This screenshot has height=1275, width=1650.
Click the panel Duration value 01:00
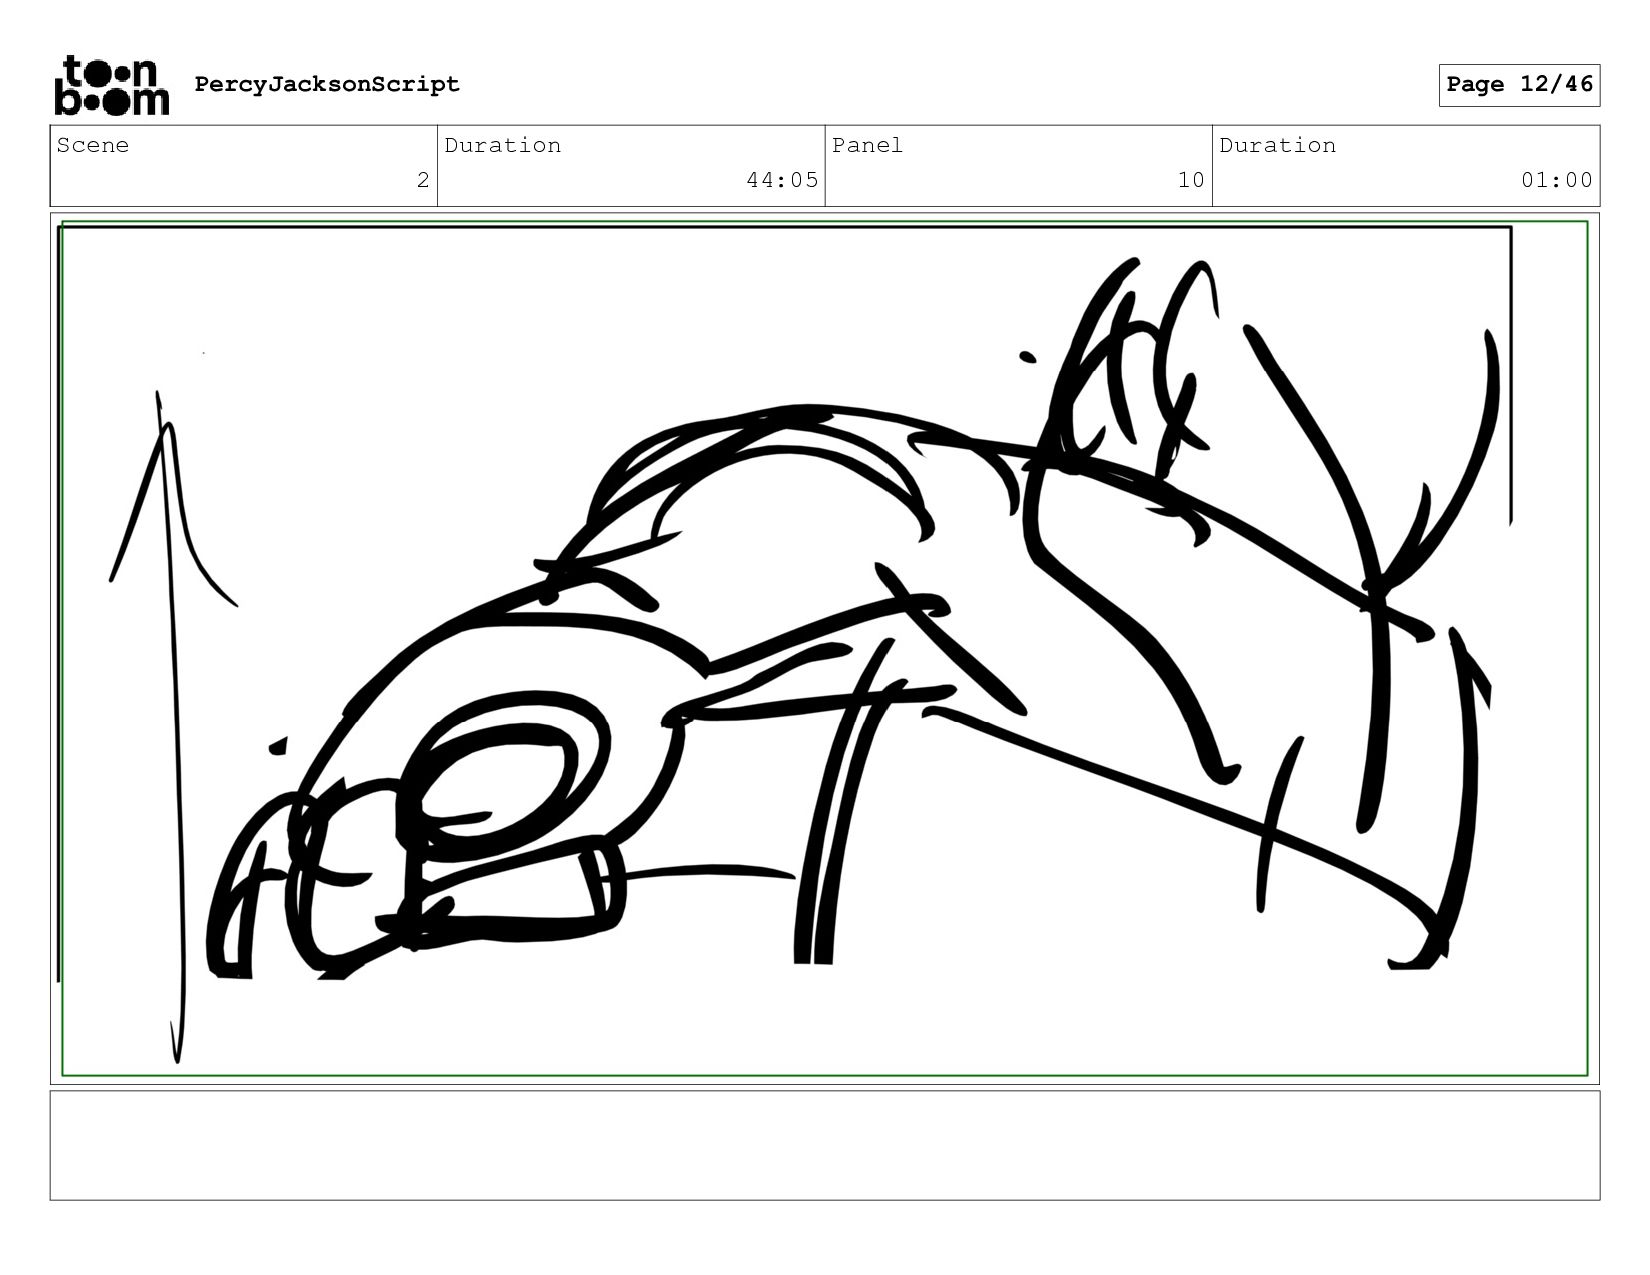coord(1557,180)
